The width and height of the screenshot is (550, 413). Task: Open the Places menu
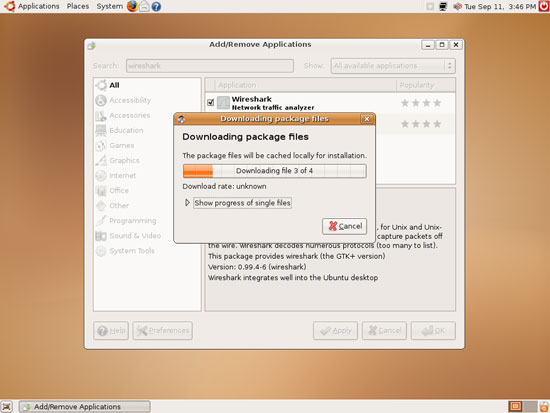(78, 6)
